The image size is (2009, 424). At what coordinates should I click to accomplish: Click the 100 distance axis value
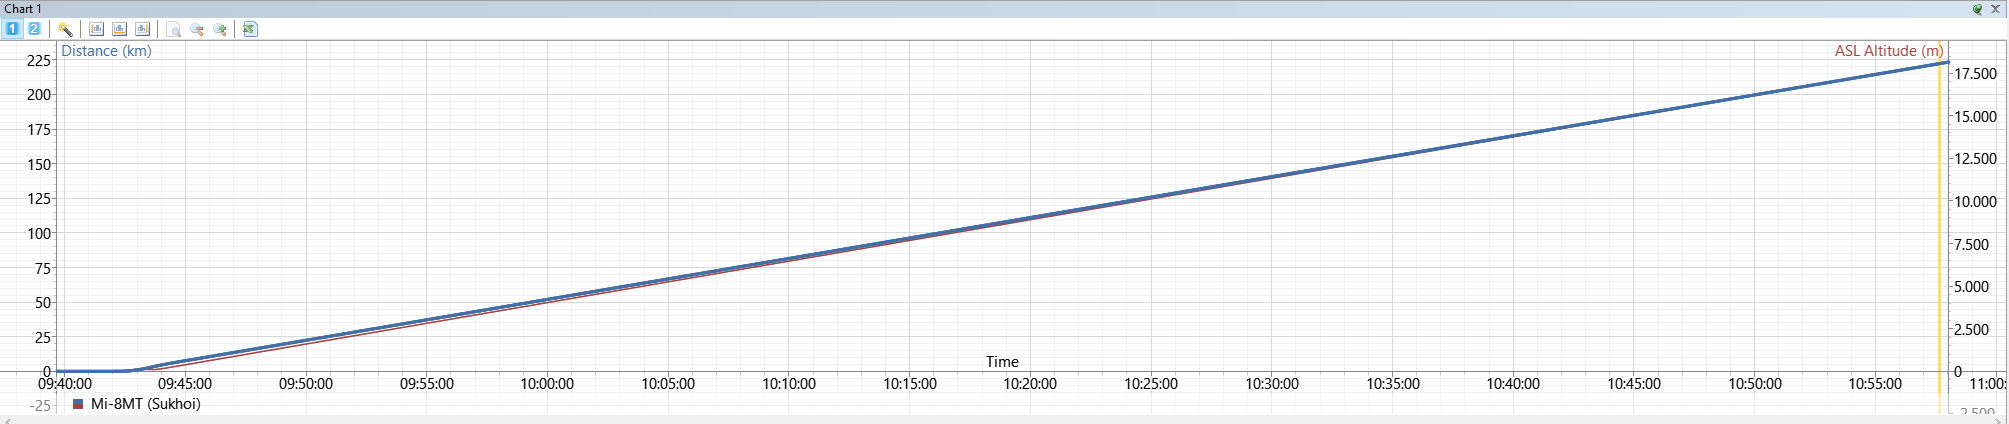click(39, 234)
